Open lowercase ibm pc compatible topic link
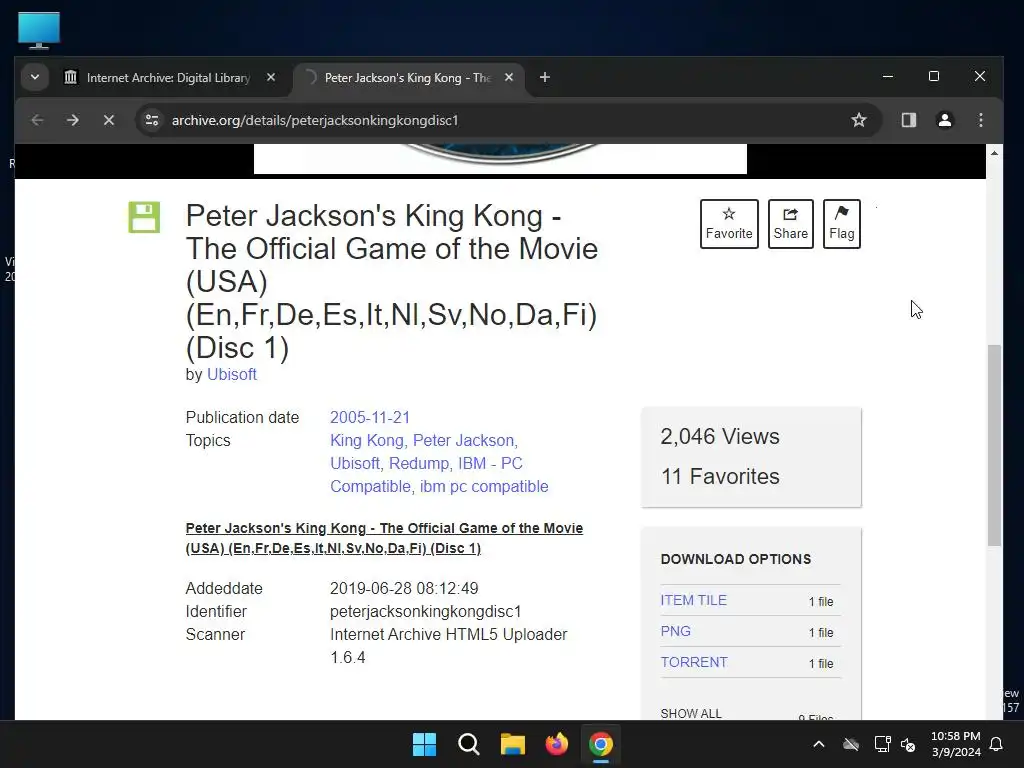The image size is (1024, 768). [x=484, y=487]
